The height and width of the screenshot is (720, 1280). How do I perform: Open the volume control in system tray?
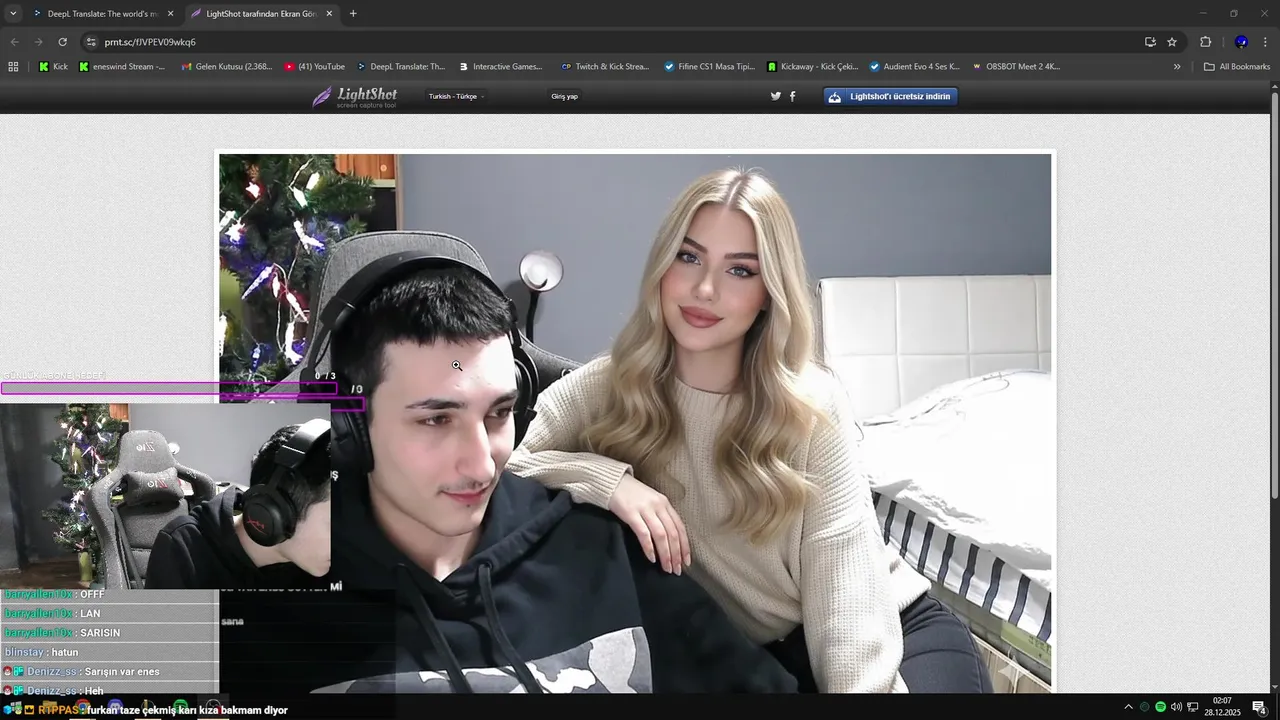pos(1176,707)
